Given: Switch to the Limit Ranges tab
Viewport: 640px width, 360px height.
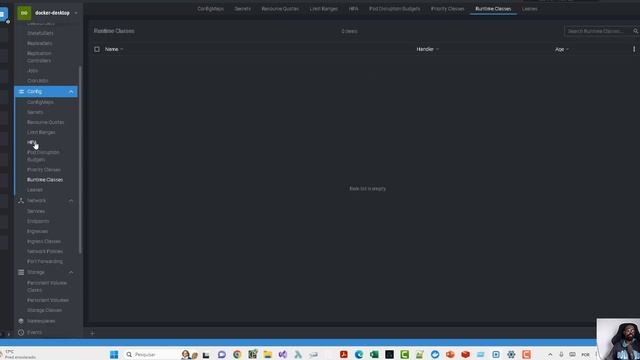Looking at the screenshot, I should (x=324, y=9).
